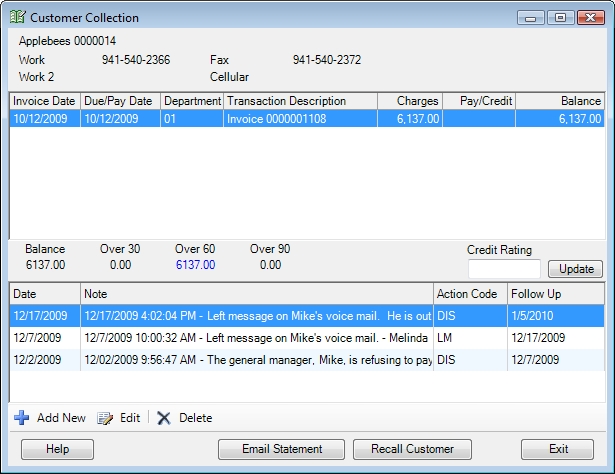Sort notes by Follow Up column
Screen dimensions: 615x474
(x=555, y=294)
